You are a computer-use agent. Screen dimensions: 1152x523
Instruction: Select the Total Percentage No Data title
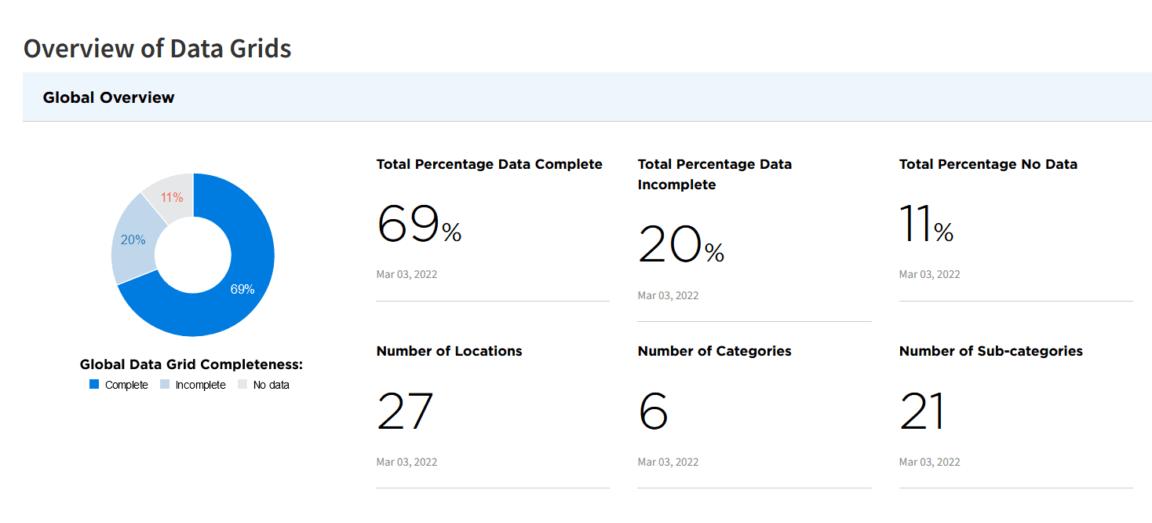tap(988, 164)
